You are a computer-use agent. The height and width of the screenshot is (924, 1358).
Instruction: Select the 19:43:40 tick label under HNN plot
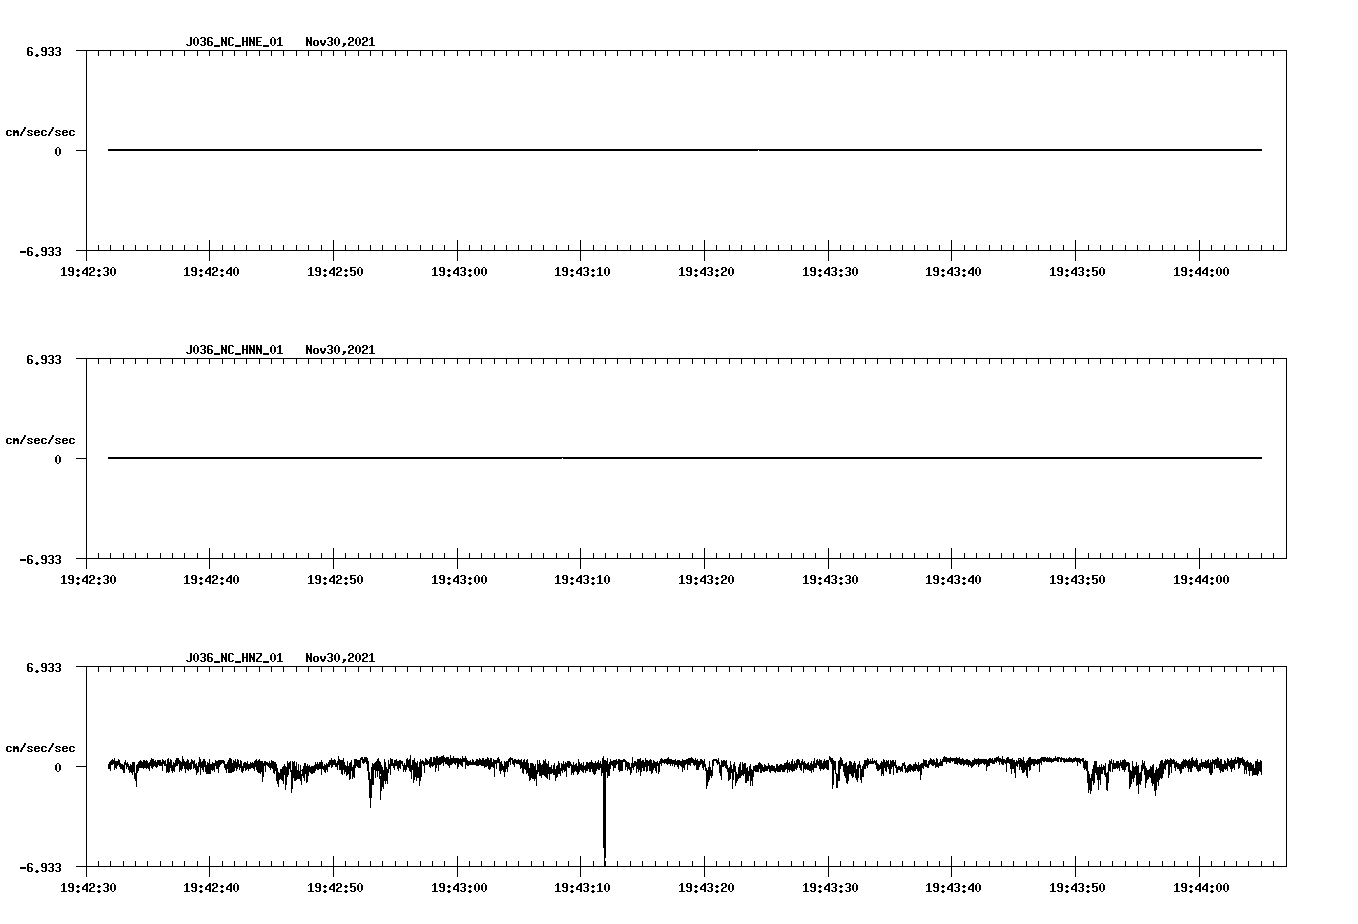coord(954,579)
